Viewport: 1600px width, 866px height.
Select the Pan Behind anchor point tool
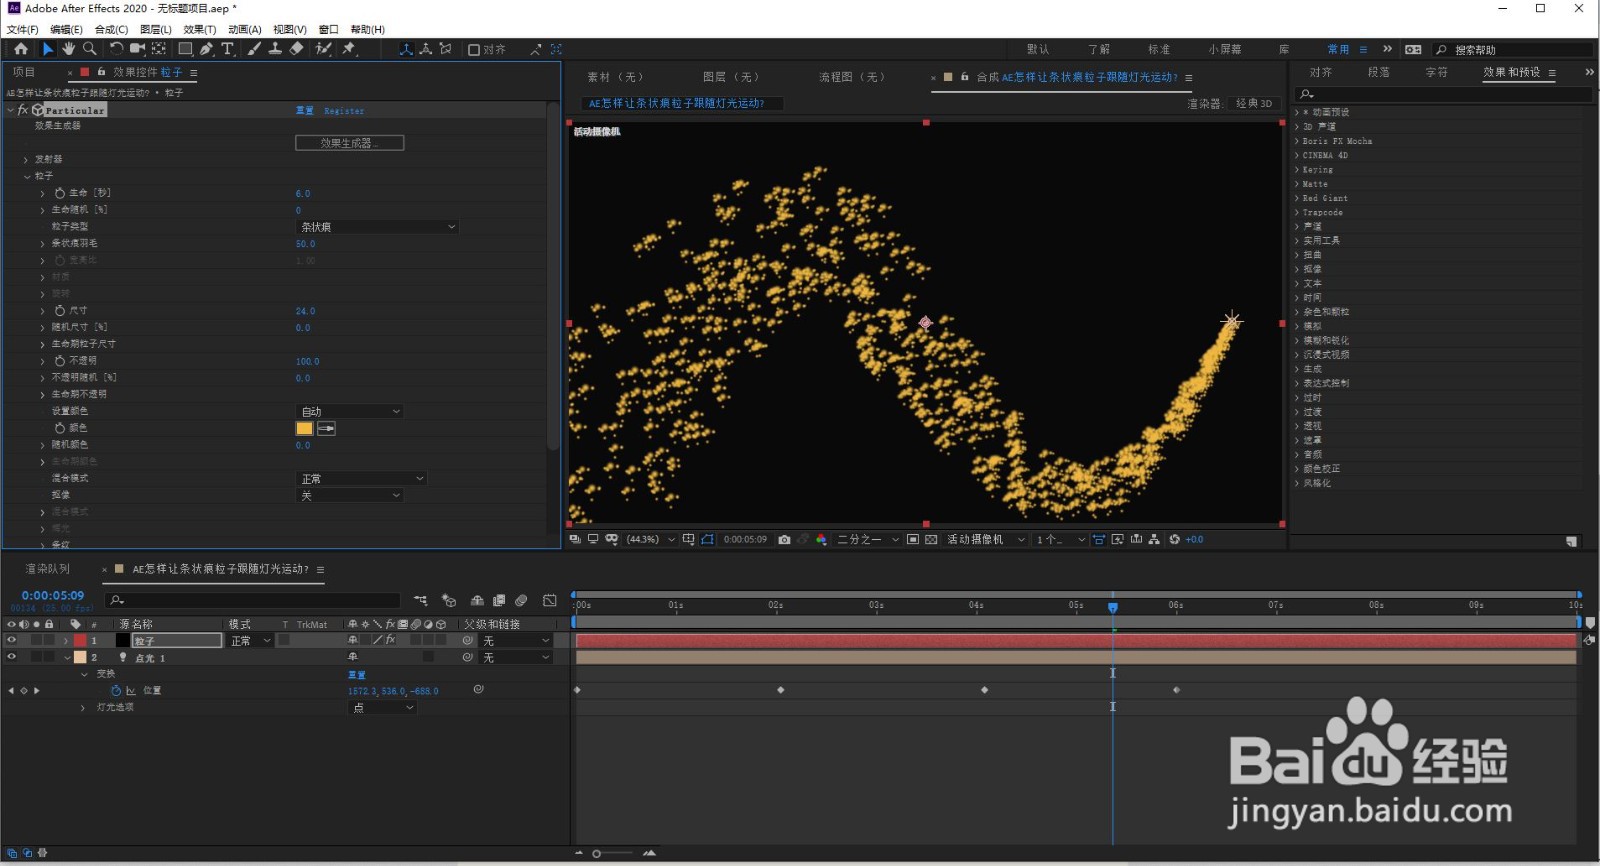pos(159,48)
